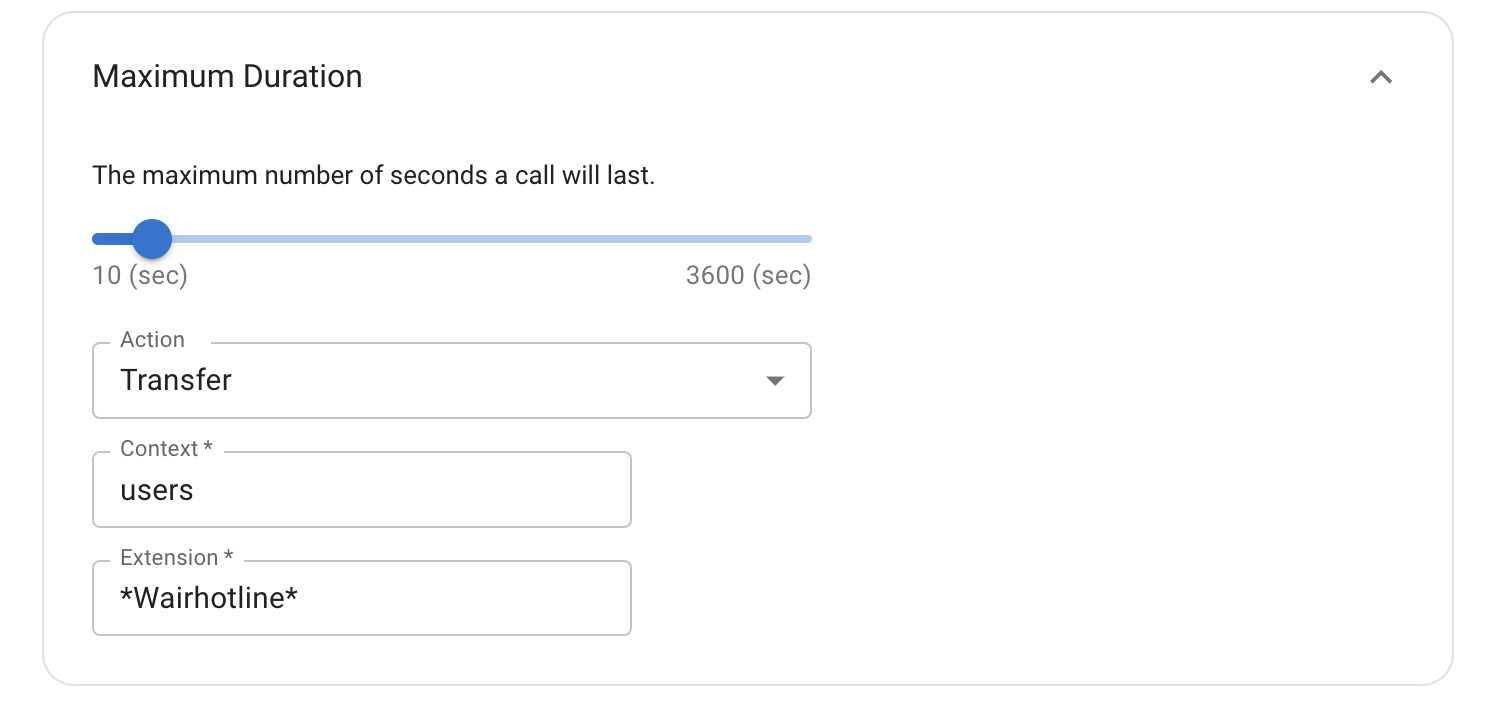The image size is (1510, 706).
Task: Click the "users" text in Context
Action: coord(157,491)
